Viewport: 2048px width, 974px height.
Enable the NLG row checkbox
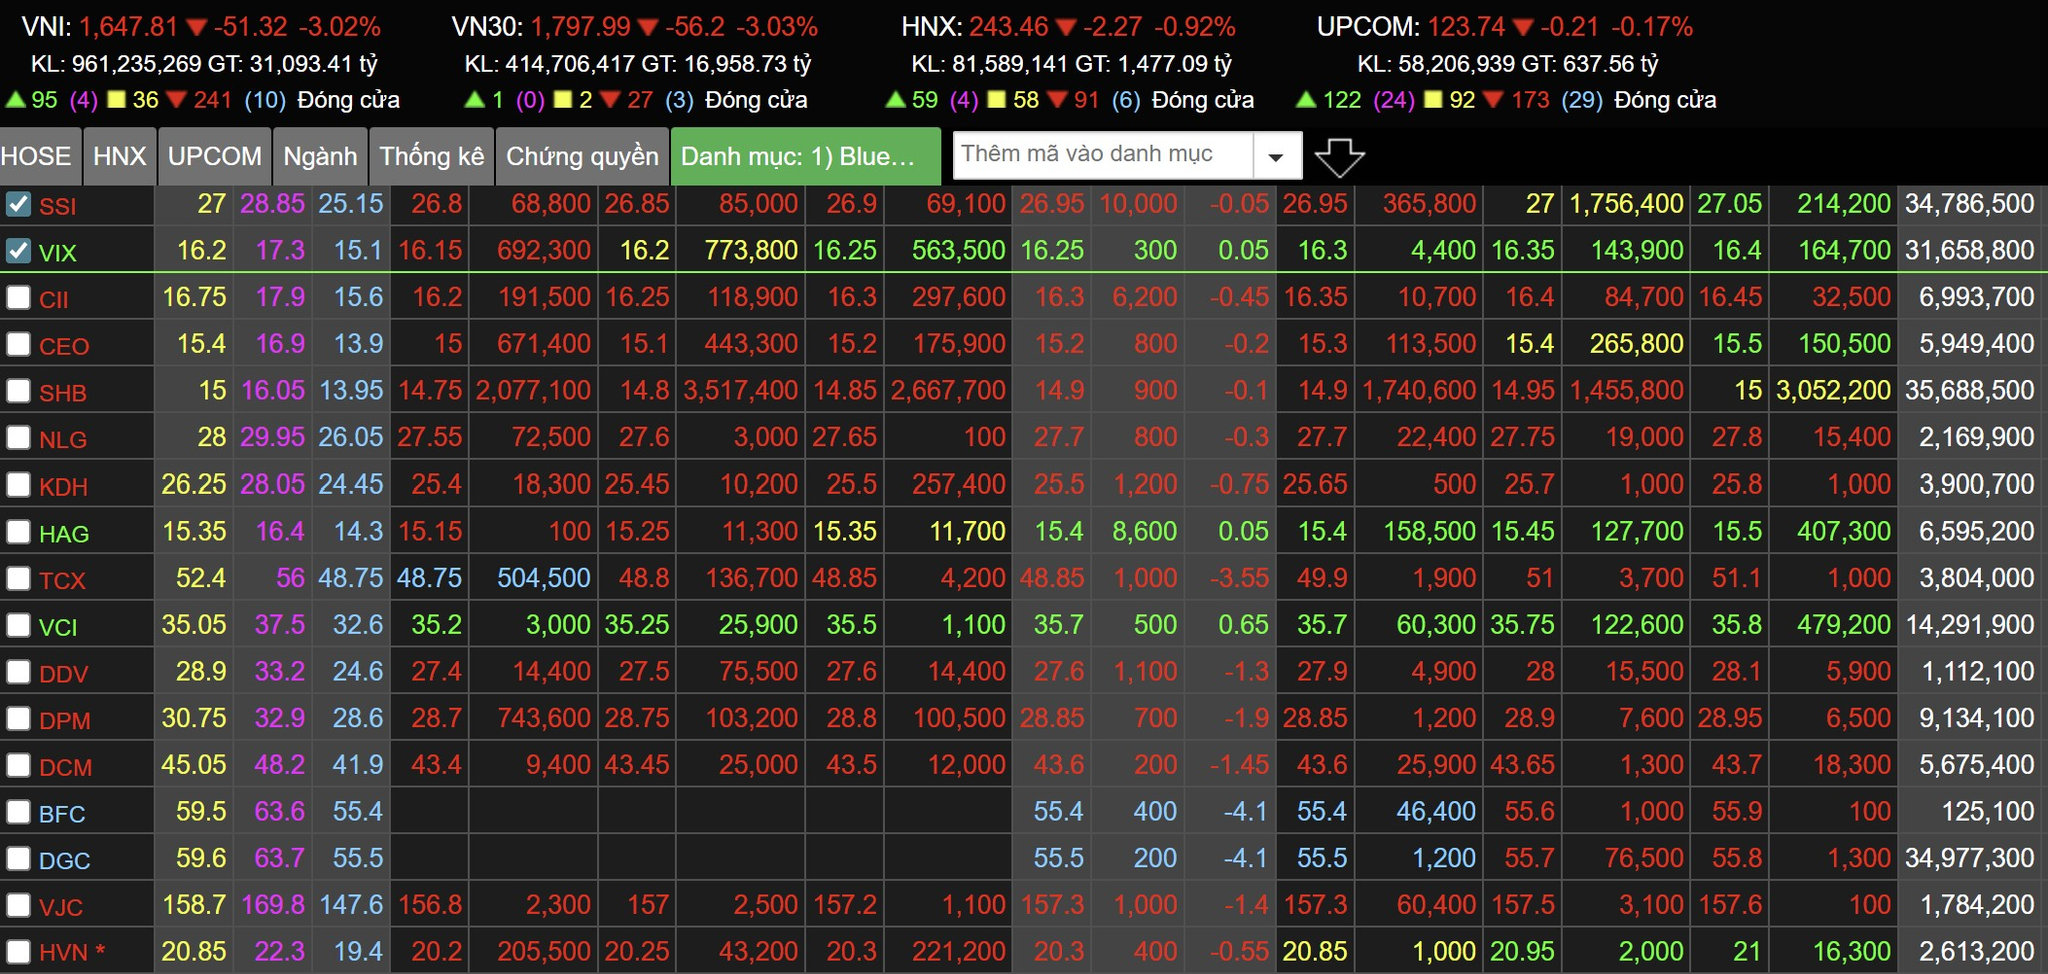coord(18,438)
